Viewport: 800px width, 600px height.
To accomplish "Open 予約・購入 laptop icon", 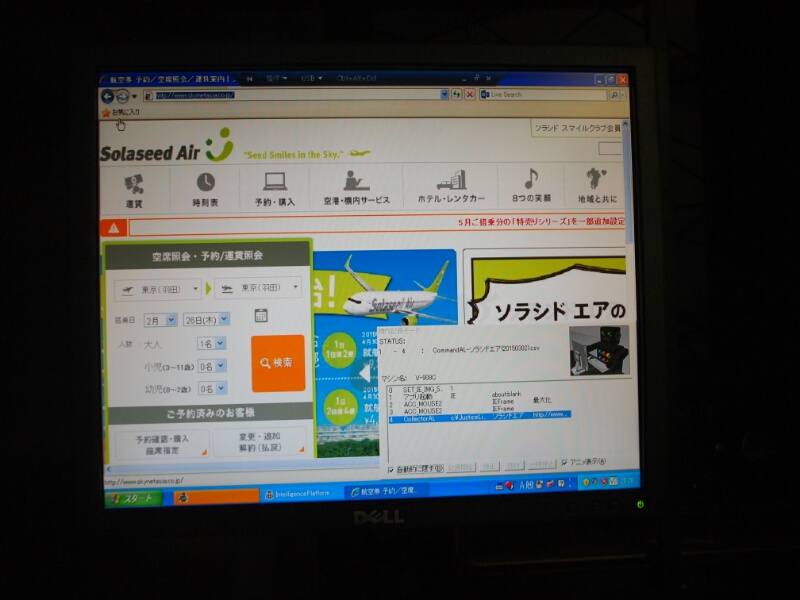I will (x=274, y=190).
